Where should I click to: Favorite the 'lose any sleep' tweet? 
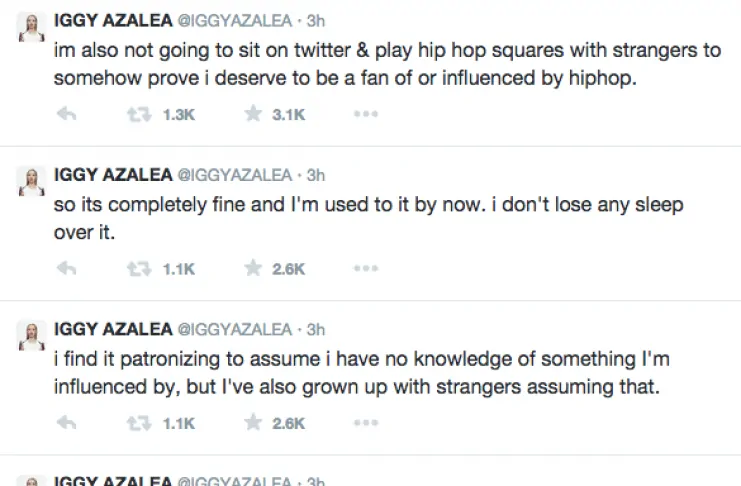253,268
